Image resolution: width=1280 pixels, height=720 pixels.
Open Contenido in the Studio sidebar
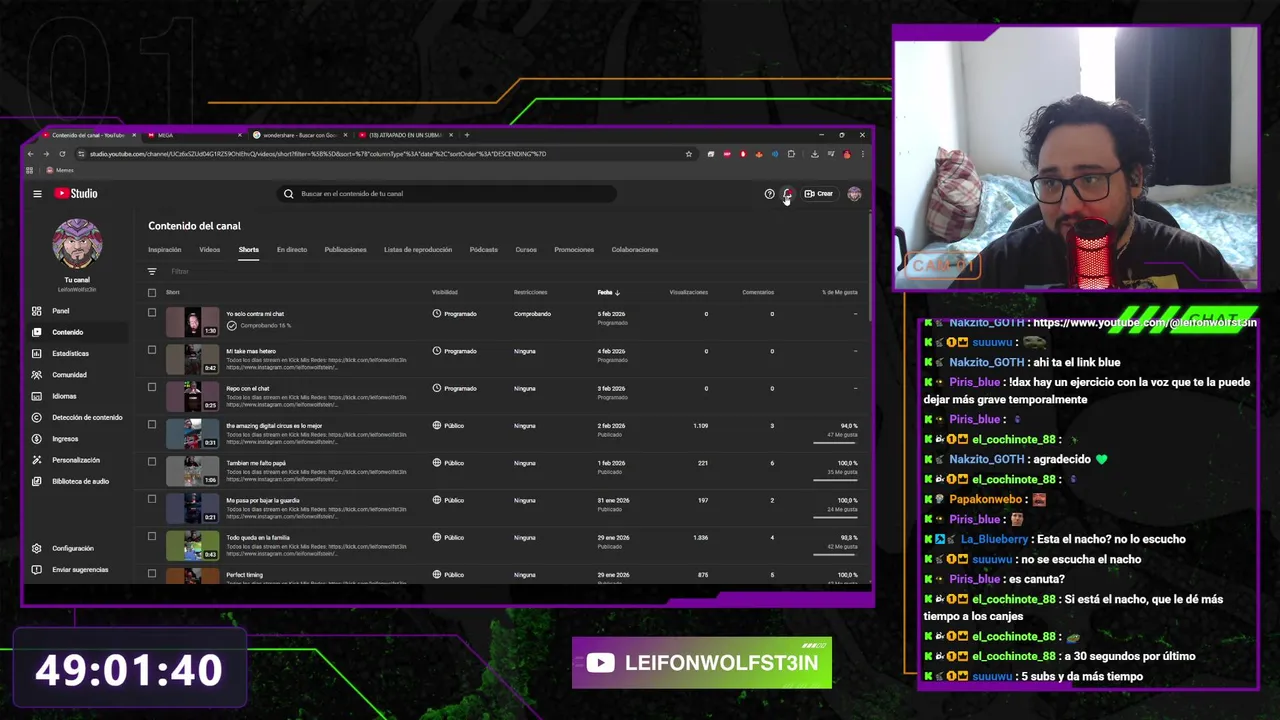tap(67, 332)
